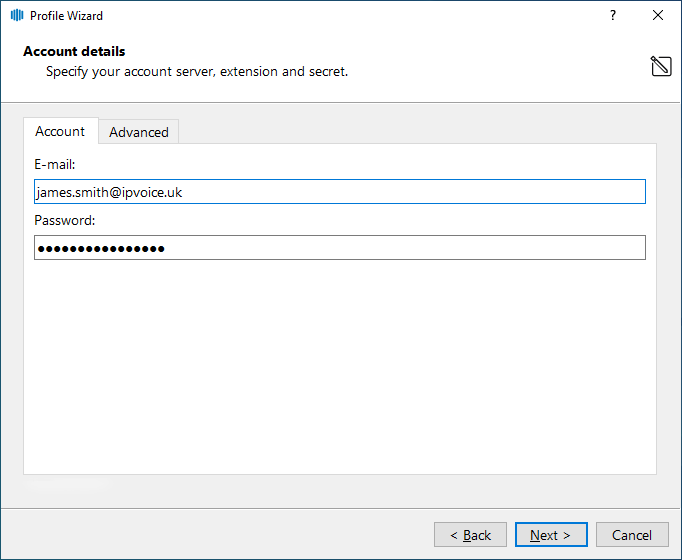
Task: Click the Profile Wizard app icon in title bar
Action: tap(17, 16)
